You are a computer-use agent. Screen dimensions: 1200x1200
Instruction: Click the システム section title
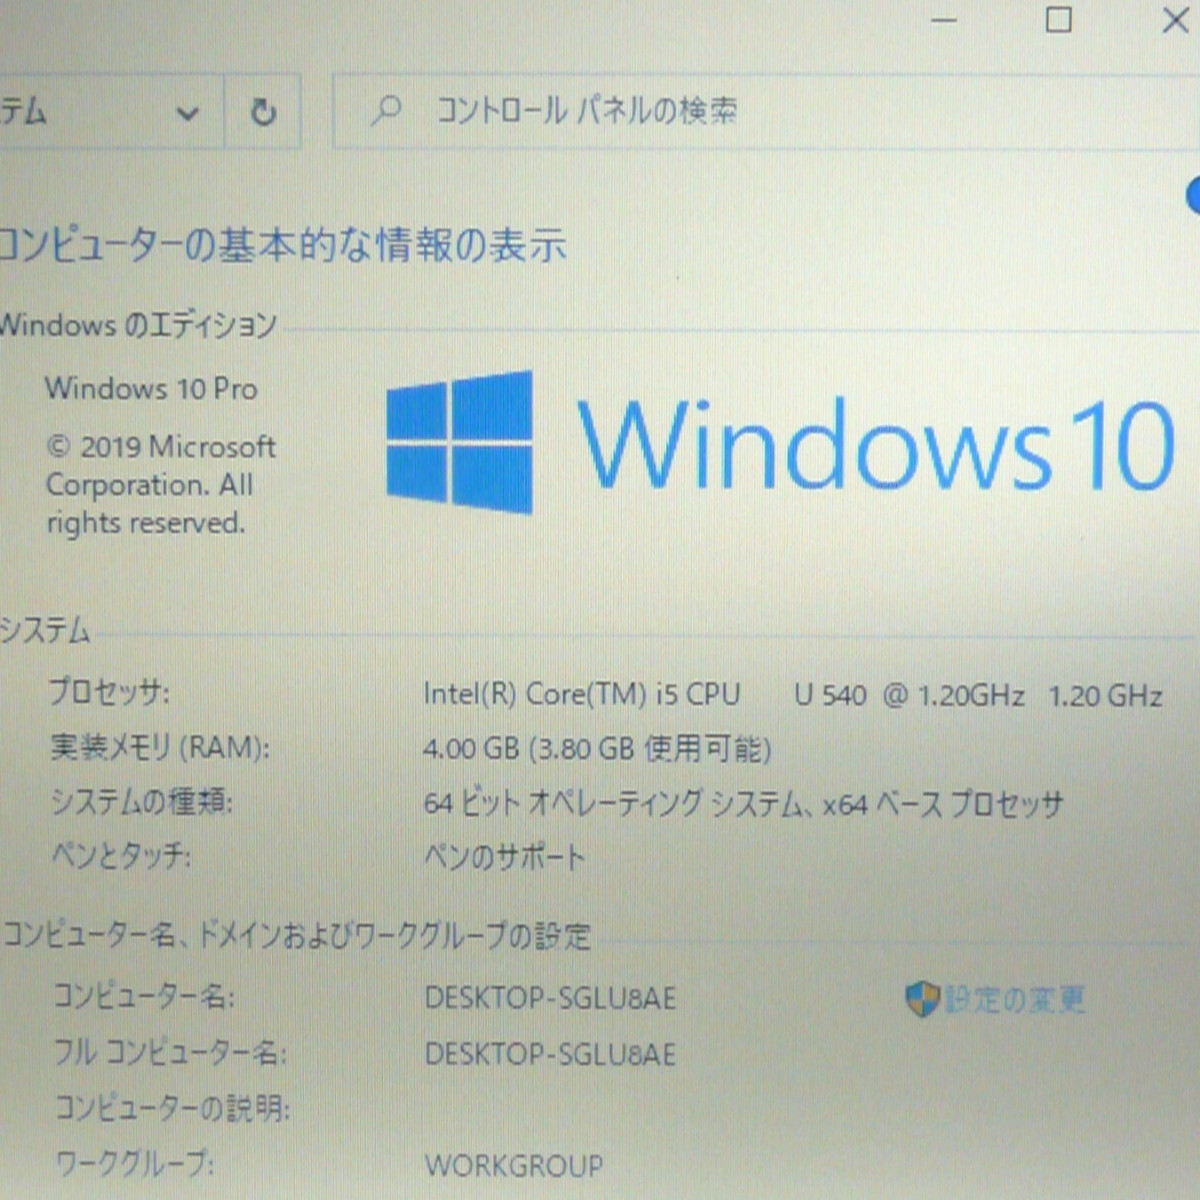click(x=45, y=630)
